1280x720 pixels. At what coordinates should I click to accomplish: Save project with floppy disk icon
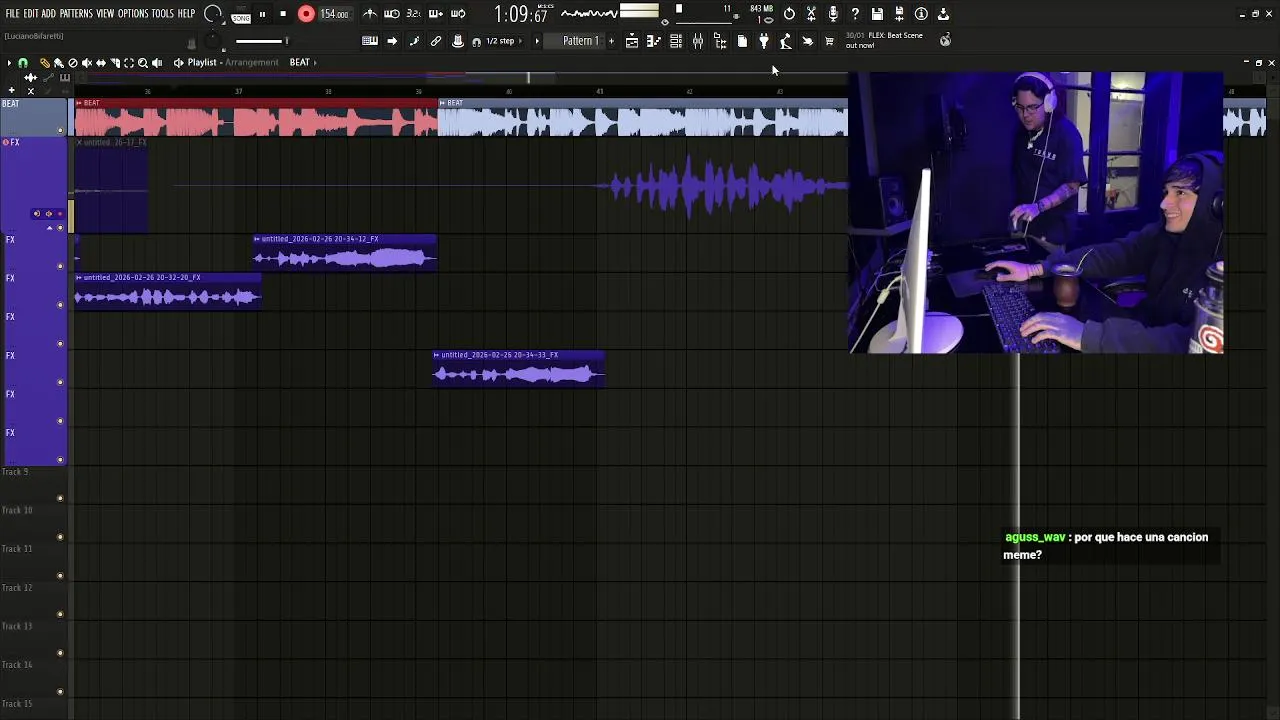click(x=877, y=14)
